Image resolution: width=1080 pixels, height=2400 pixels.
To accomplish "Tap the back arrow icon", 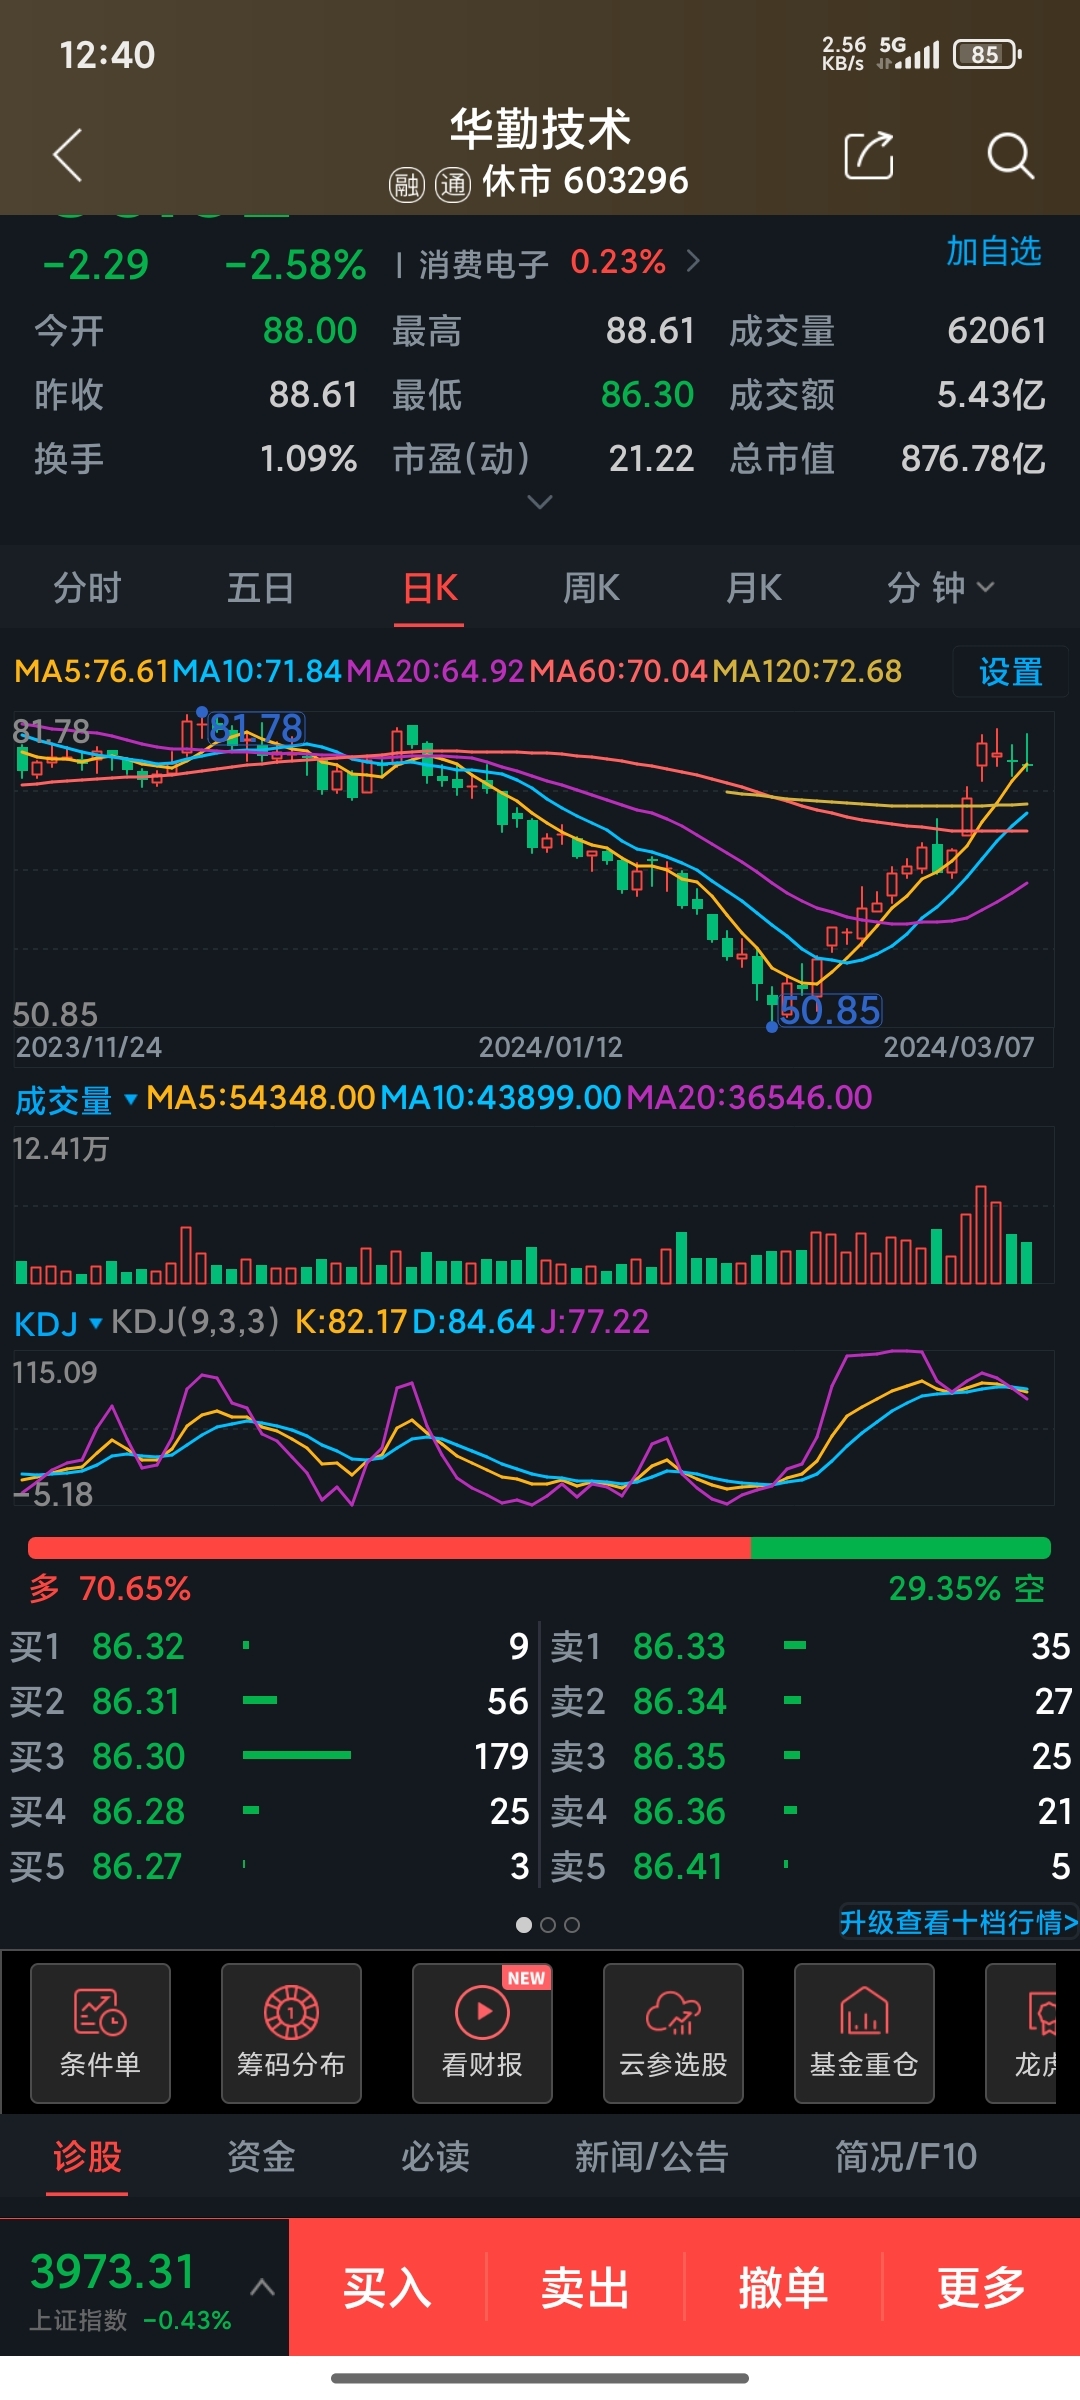I will (67, 156).
